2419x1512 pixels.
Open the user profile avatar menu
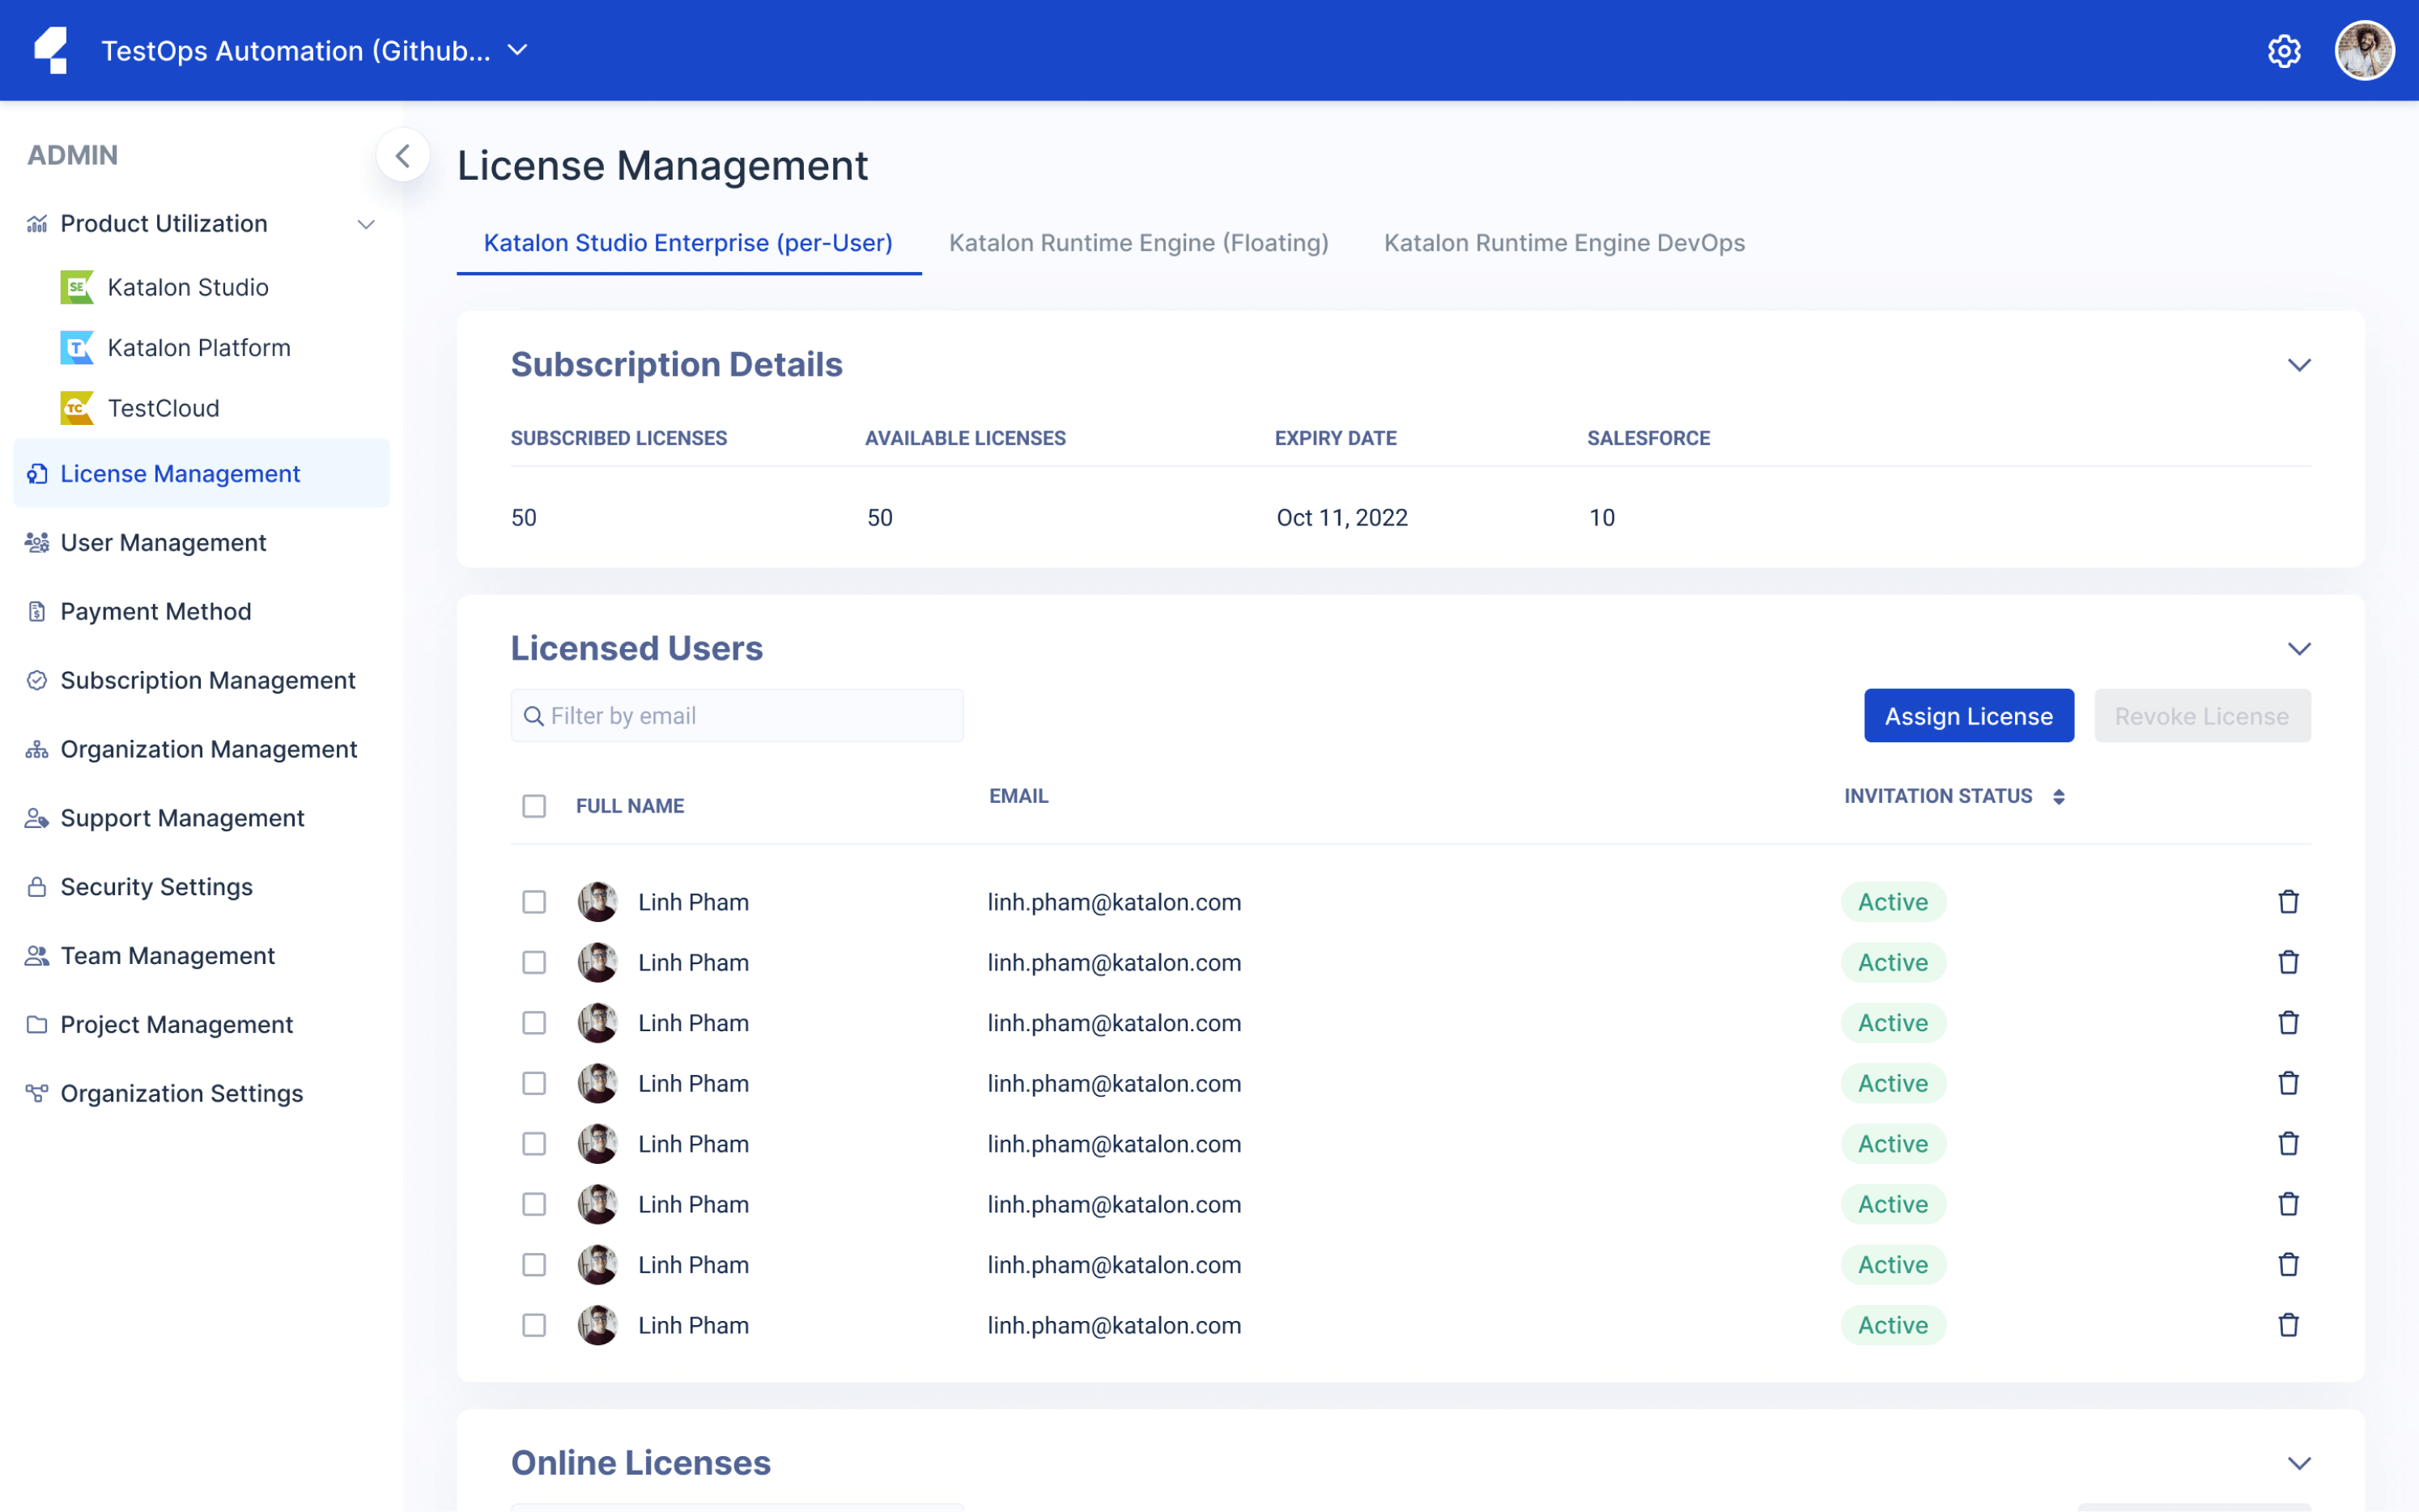[2363, 50]
